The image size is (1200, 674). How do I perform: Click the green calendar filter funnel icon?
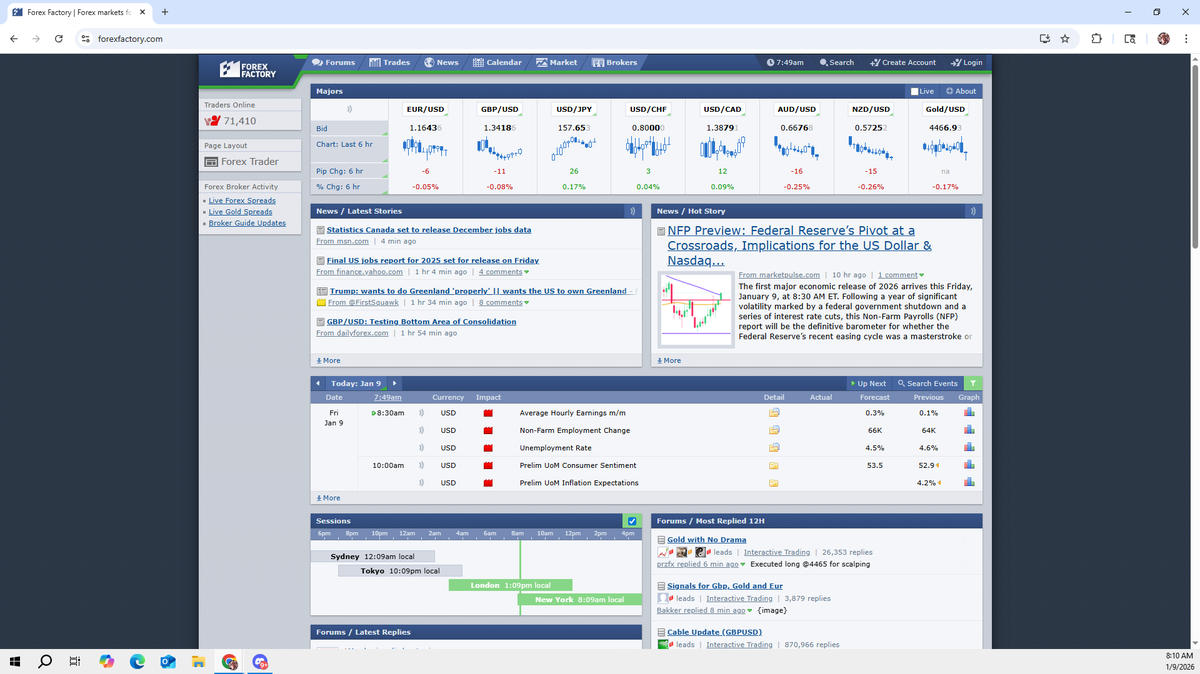click(973, 383)
